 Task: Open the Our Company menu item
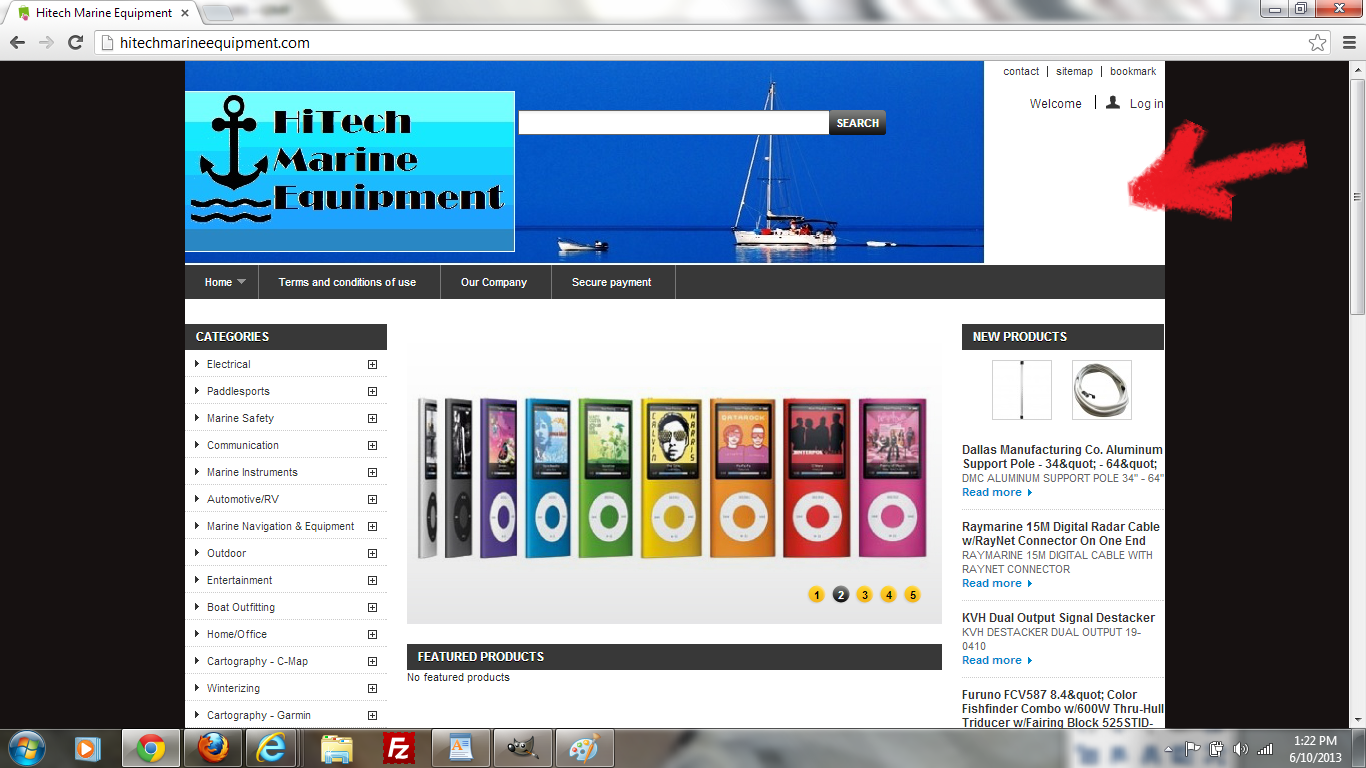494,282
